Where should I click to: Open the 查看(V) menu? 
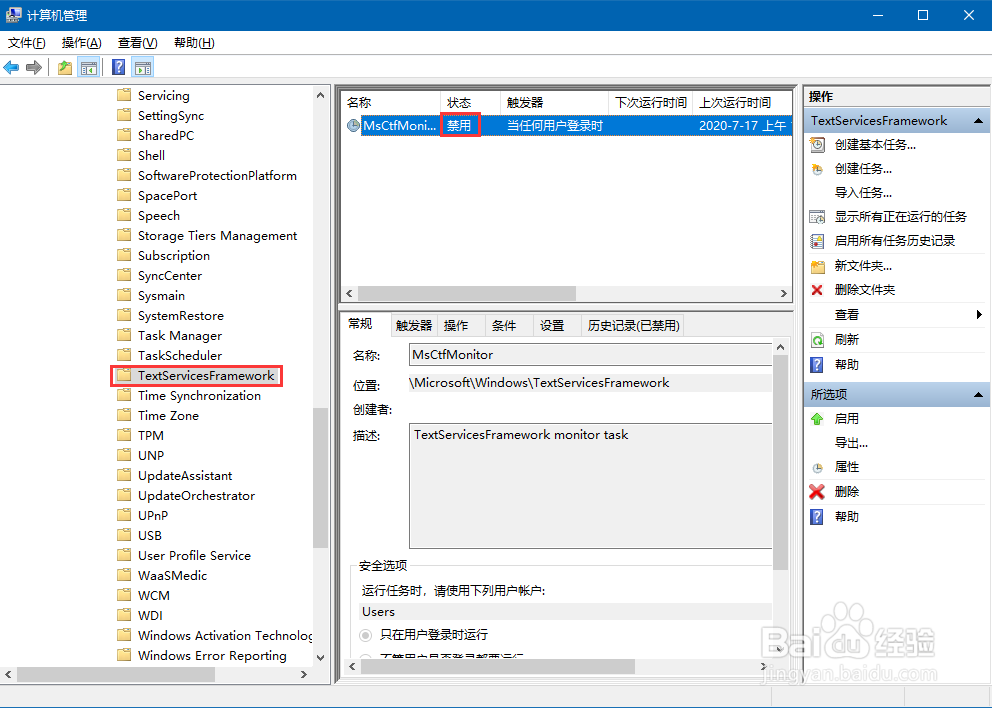(137, 42)
